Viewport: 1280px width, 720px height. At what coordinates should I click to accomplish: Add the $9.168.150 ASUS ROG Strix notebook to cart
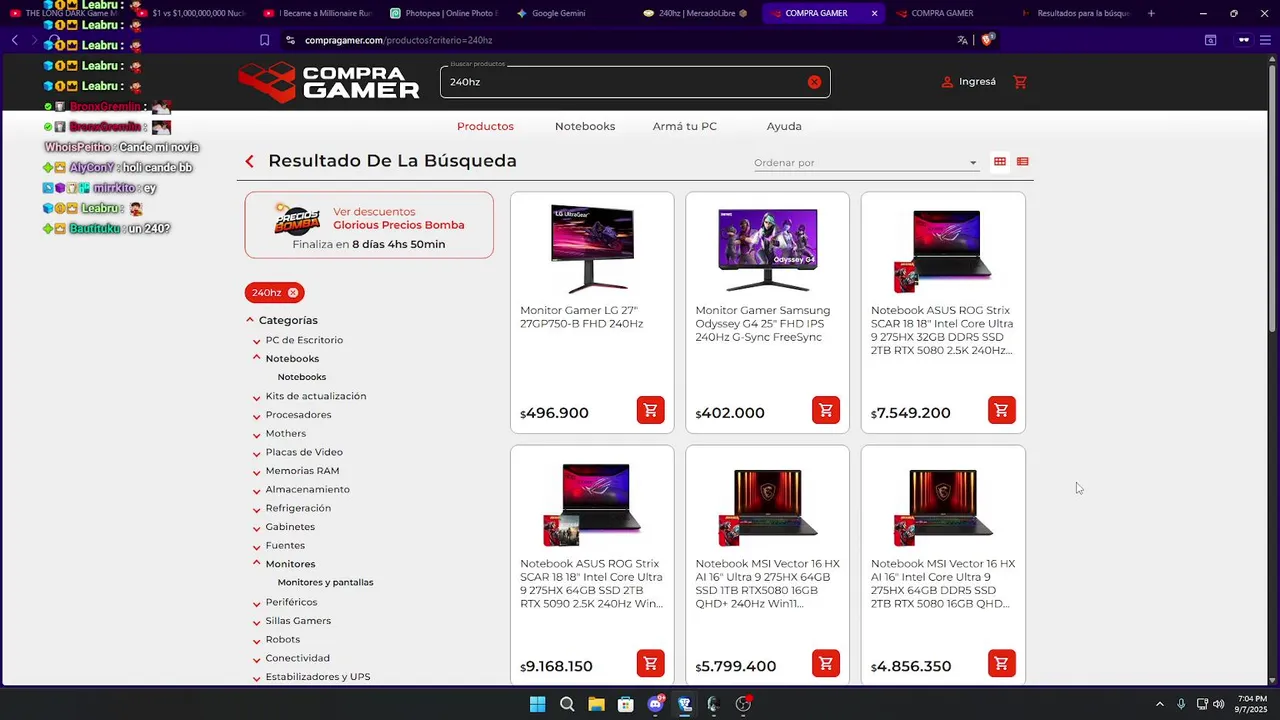tap(650, 663)
